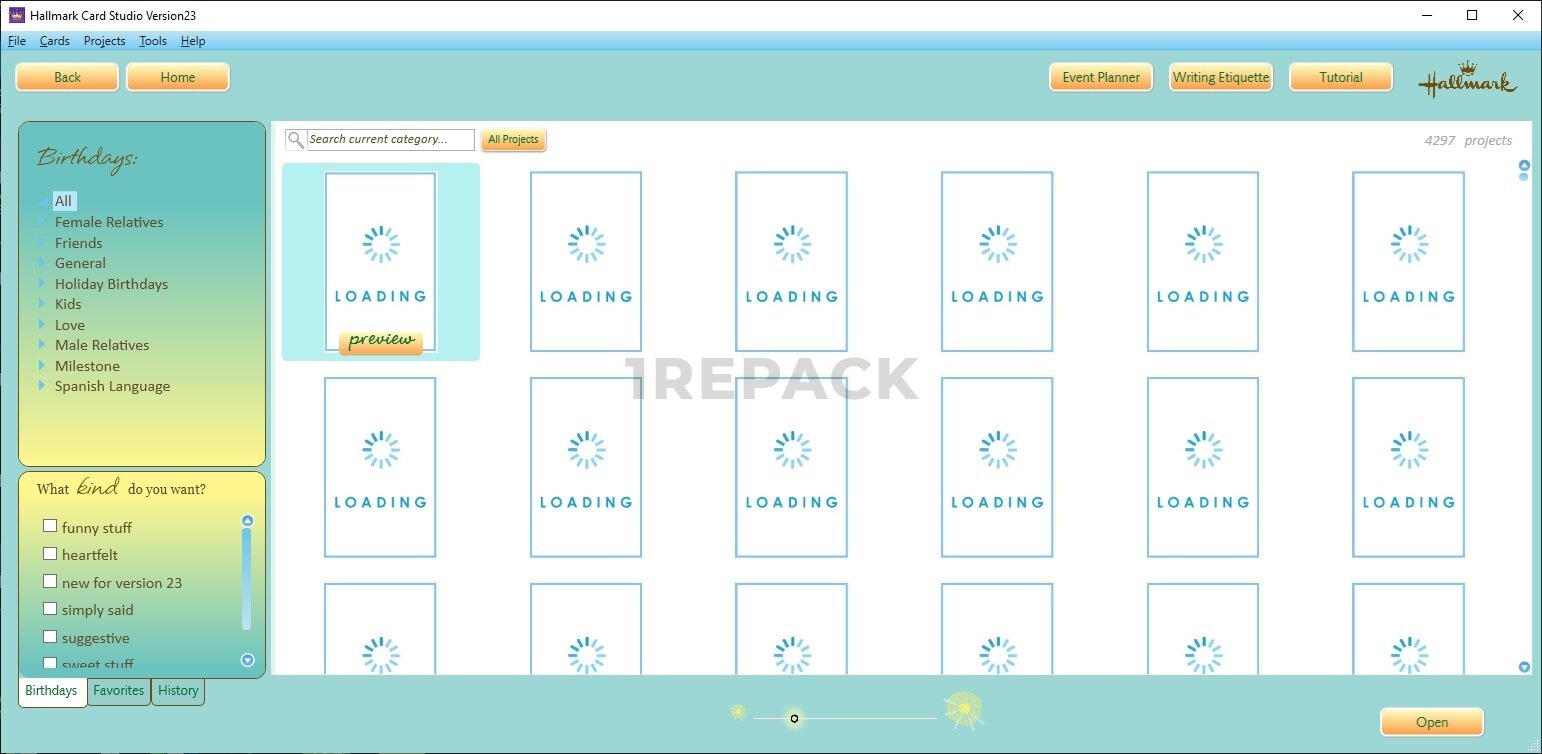Click scroll up arrow in kind list

pos(248,520)
